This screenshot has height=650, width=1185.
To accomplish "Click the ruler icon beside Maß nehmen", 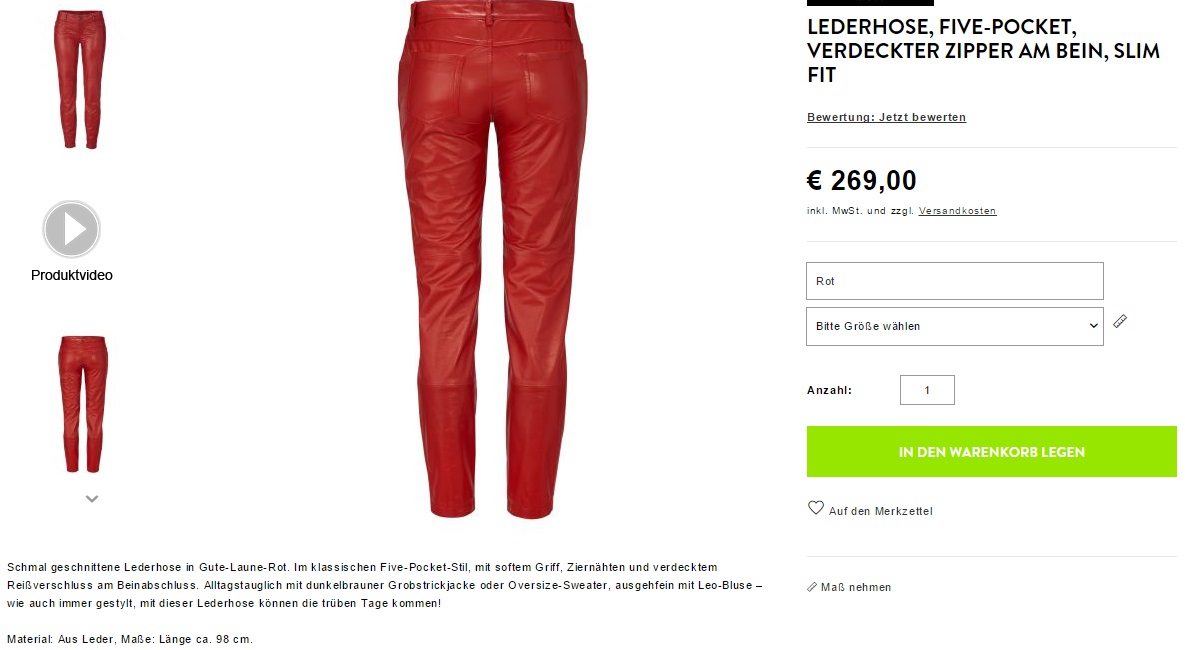I will pos(812,587).
